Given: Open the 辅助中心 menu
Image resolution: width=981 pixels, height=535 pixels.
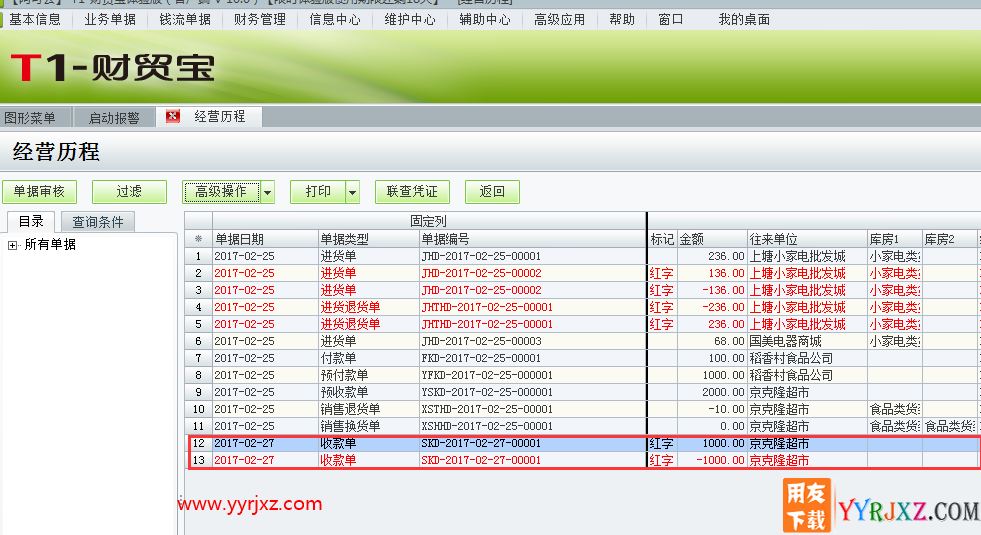Looking at the screenshot, I should pyautogui.click(x=485, y=19).
